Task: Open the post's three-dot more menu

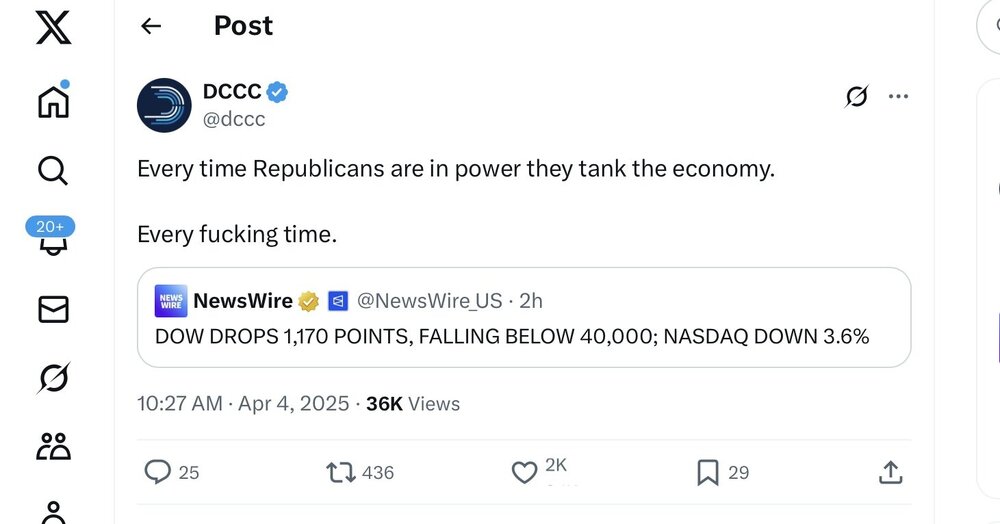Action: coord(898,97)
